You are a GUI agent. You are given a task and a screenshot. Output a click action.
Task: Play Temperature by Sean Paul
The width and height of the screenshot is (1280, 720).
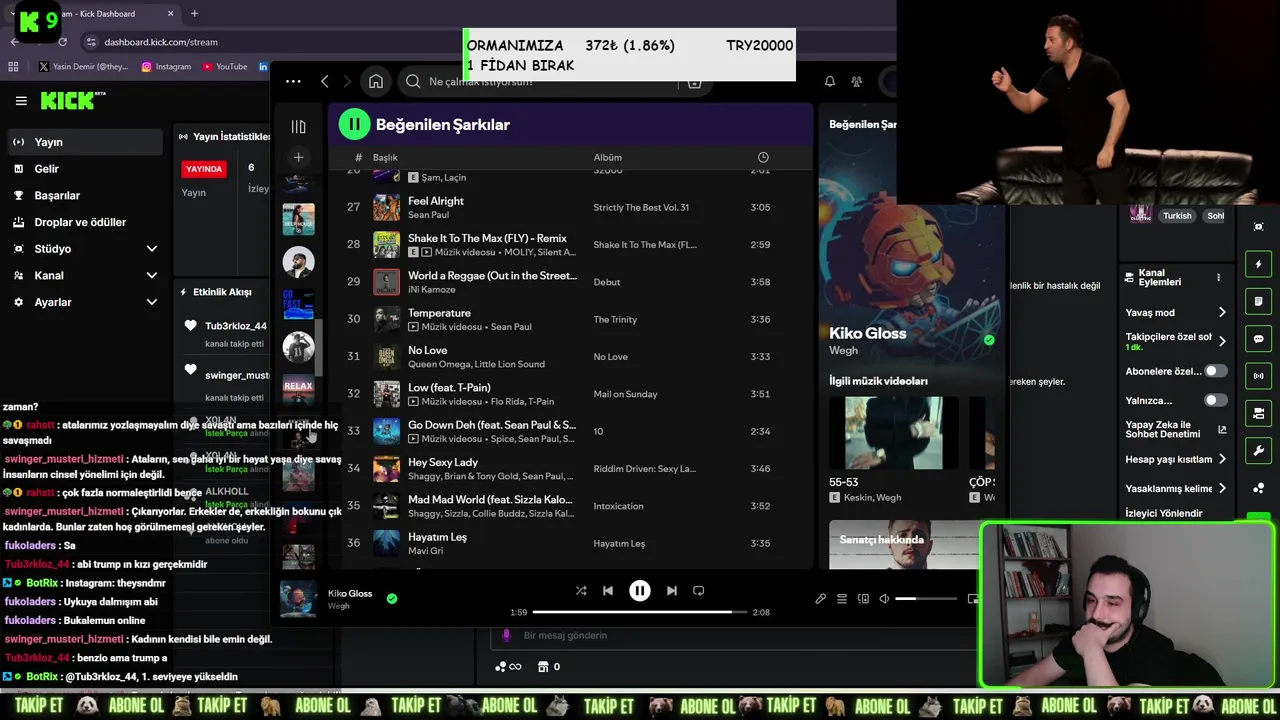[571, 319]
